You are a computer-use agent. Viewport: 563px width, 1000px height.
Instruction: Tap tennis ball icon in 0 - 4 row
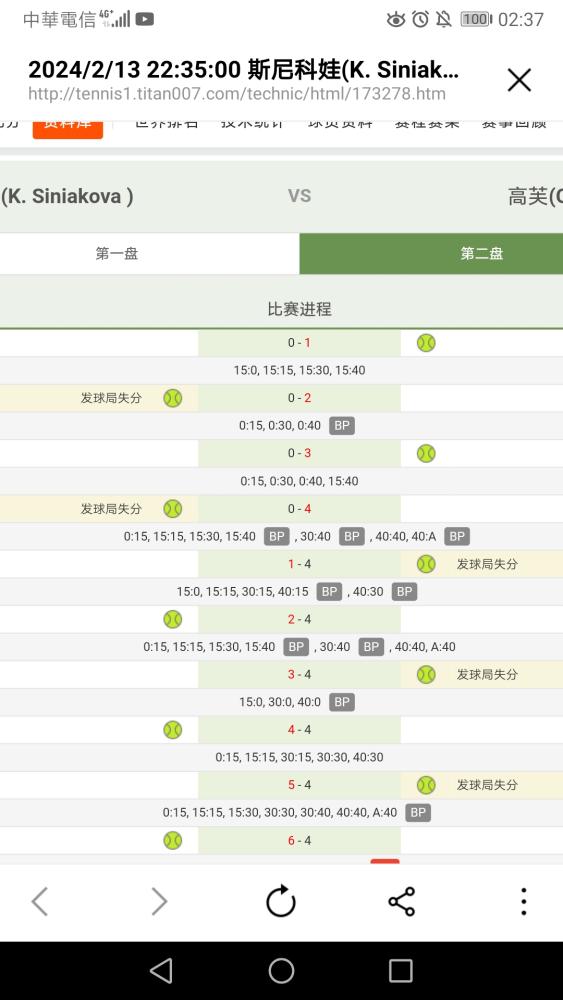[173, 509]
